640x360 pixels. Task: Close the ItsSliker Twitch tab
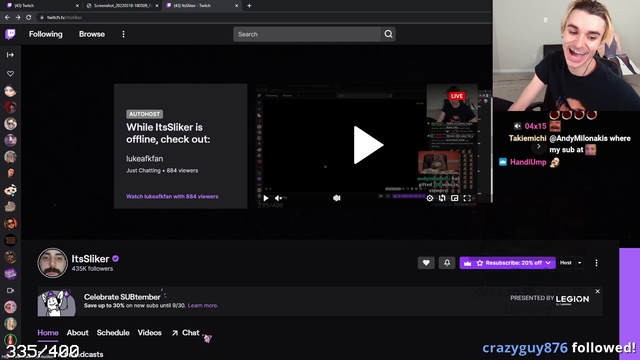point(236,6)
